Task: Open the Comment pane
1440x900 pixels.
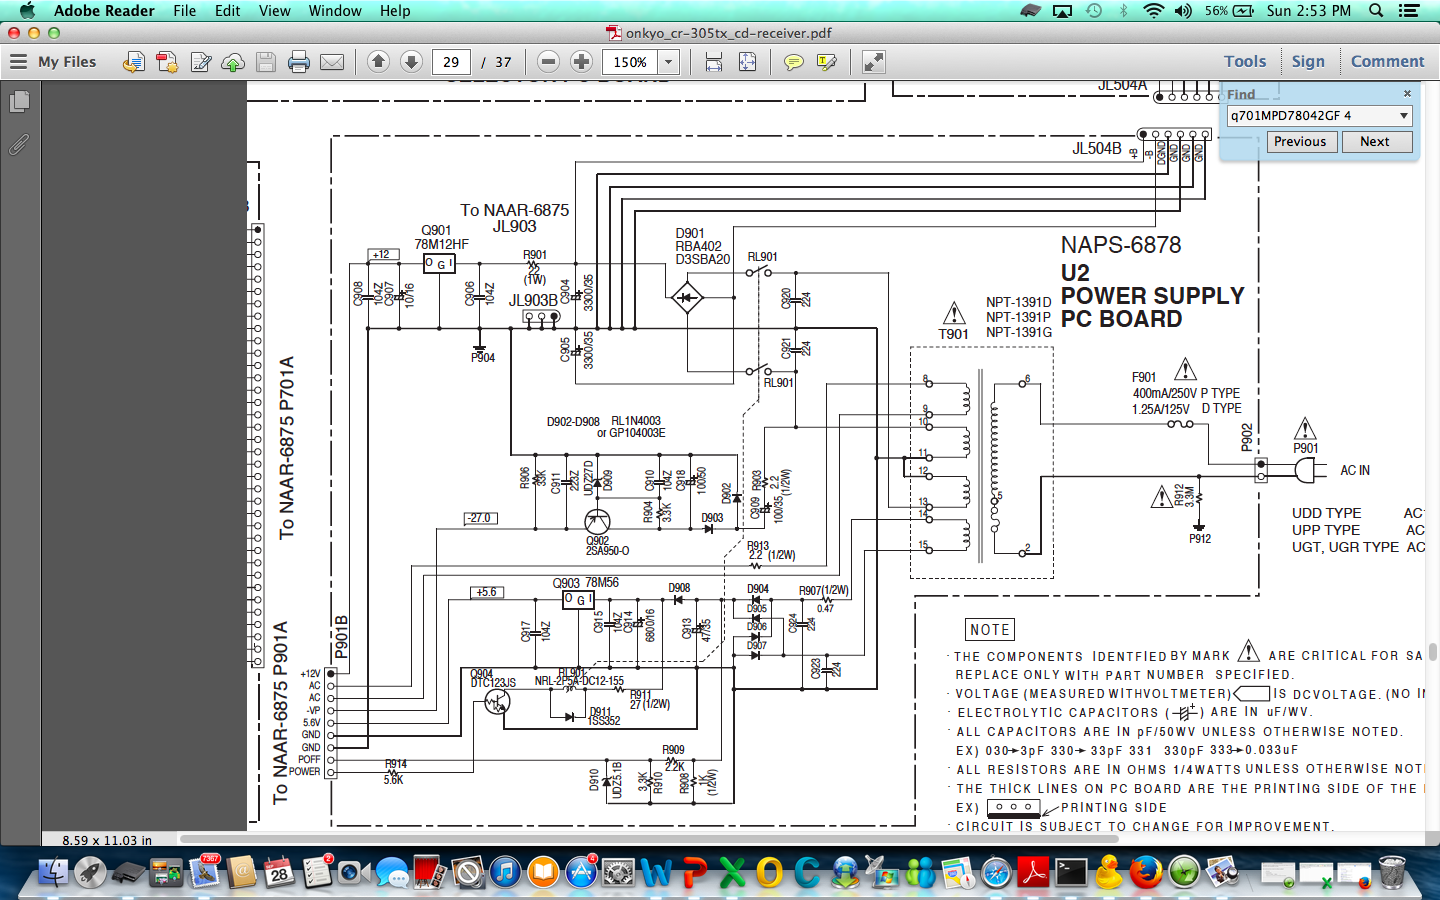Action: 1387,62
